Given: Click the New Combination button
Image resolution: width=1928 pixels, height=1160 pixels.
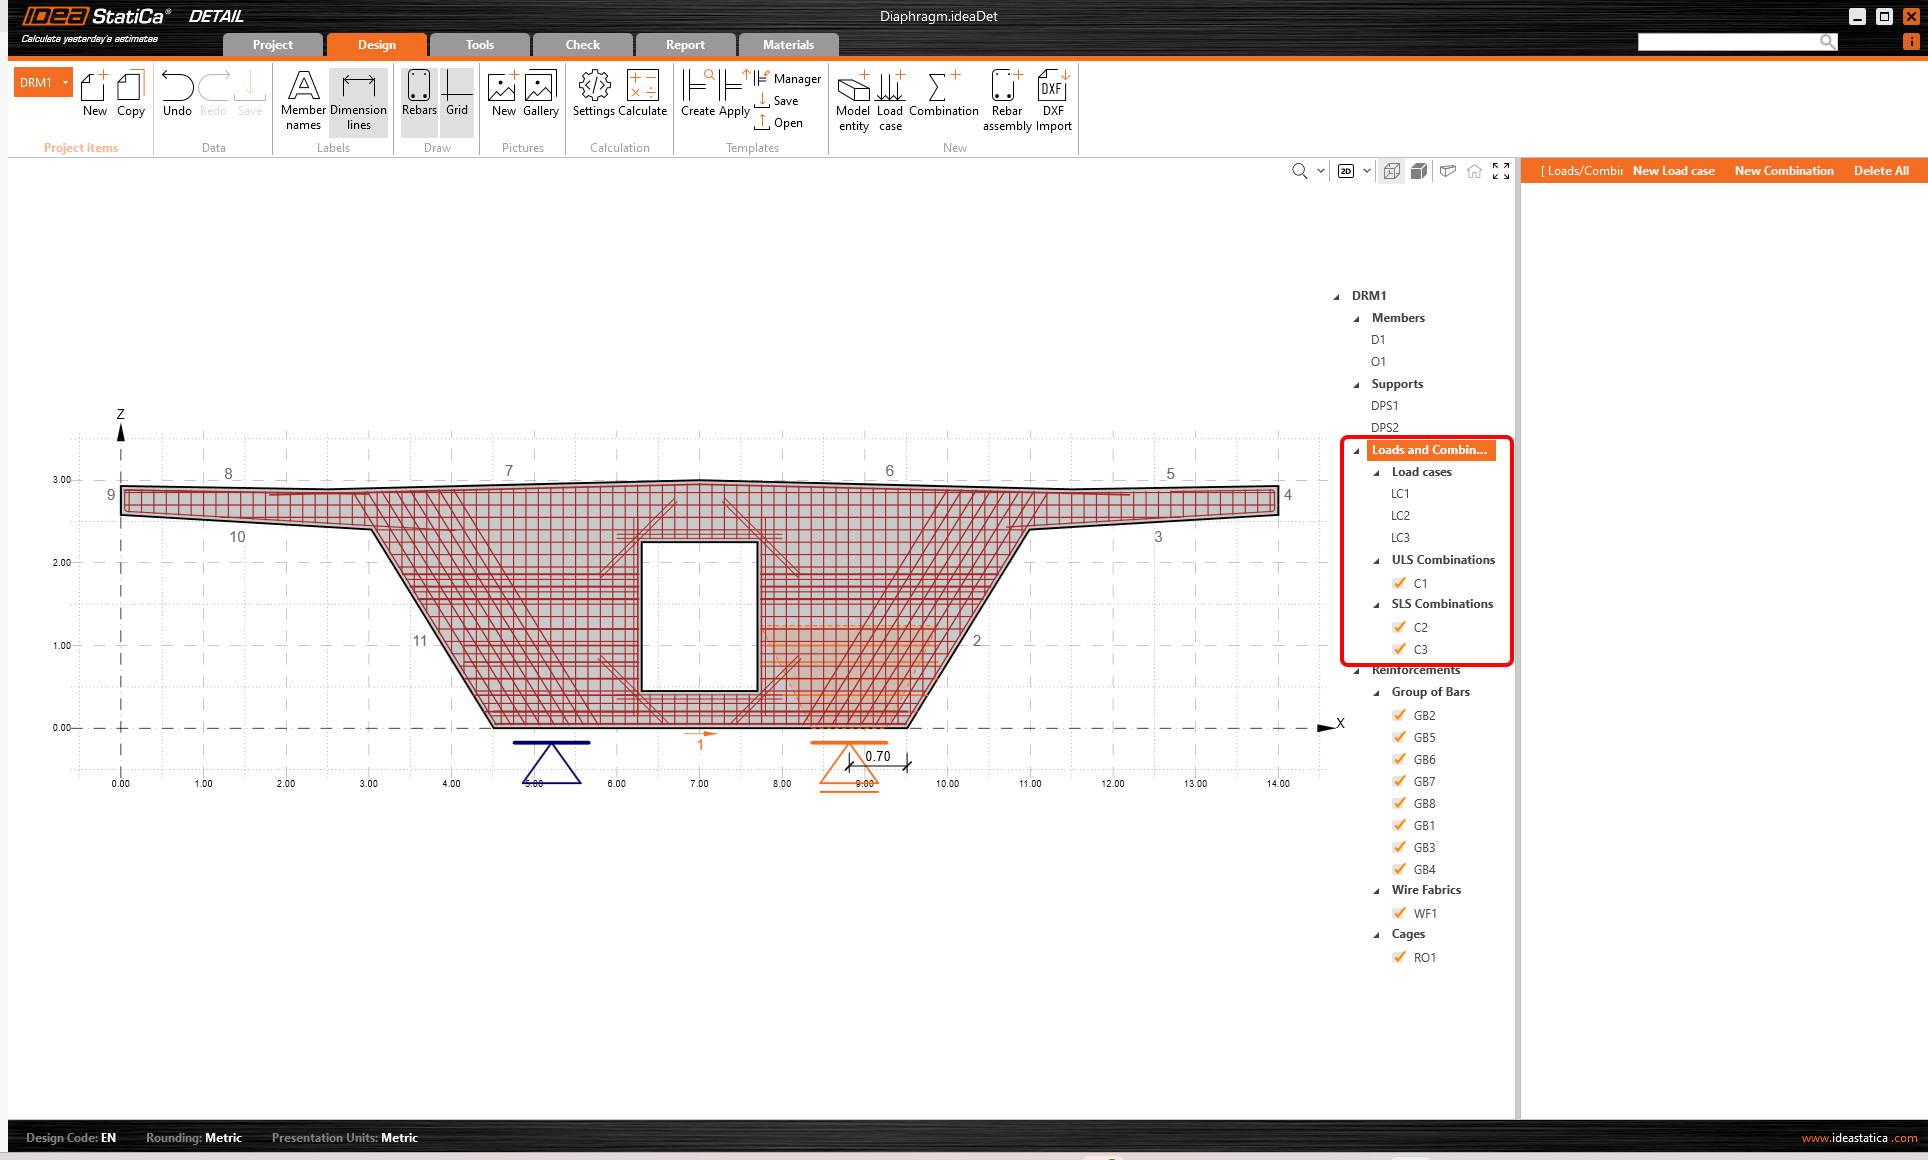Looking at the screenshot, I should (x=1784, y=171).
